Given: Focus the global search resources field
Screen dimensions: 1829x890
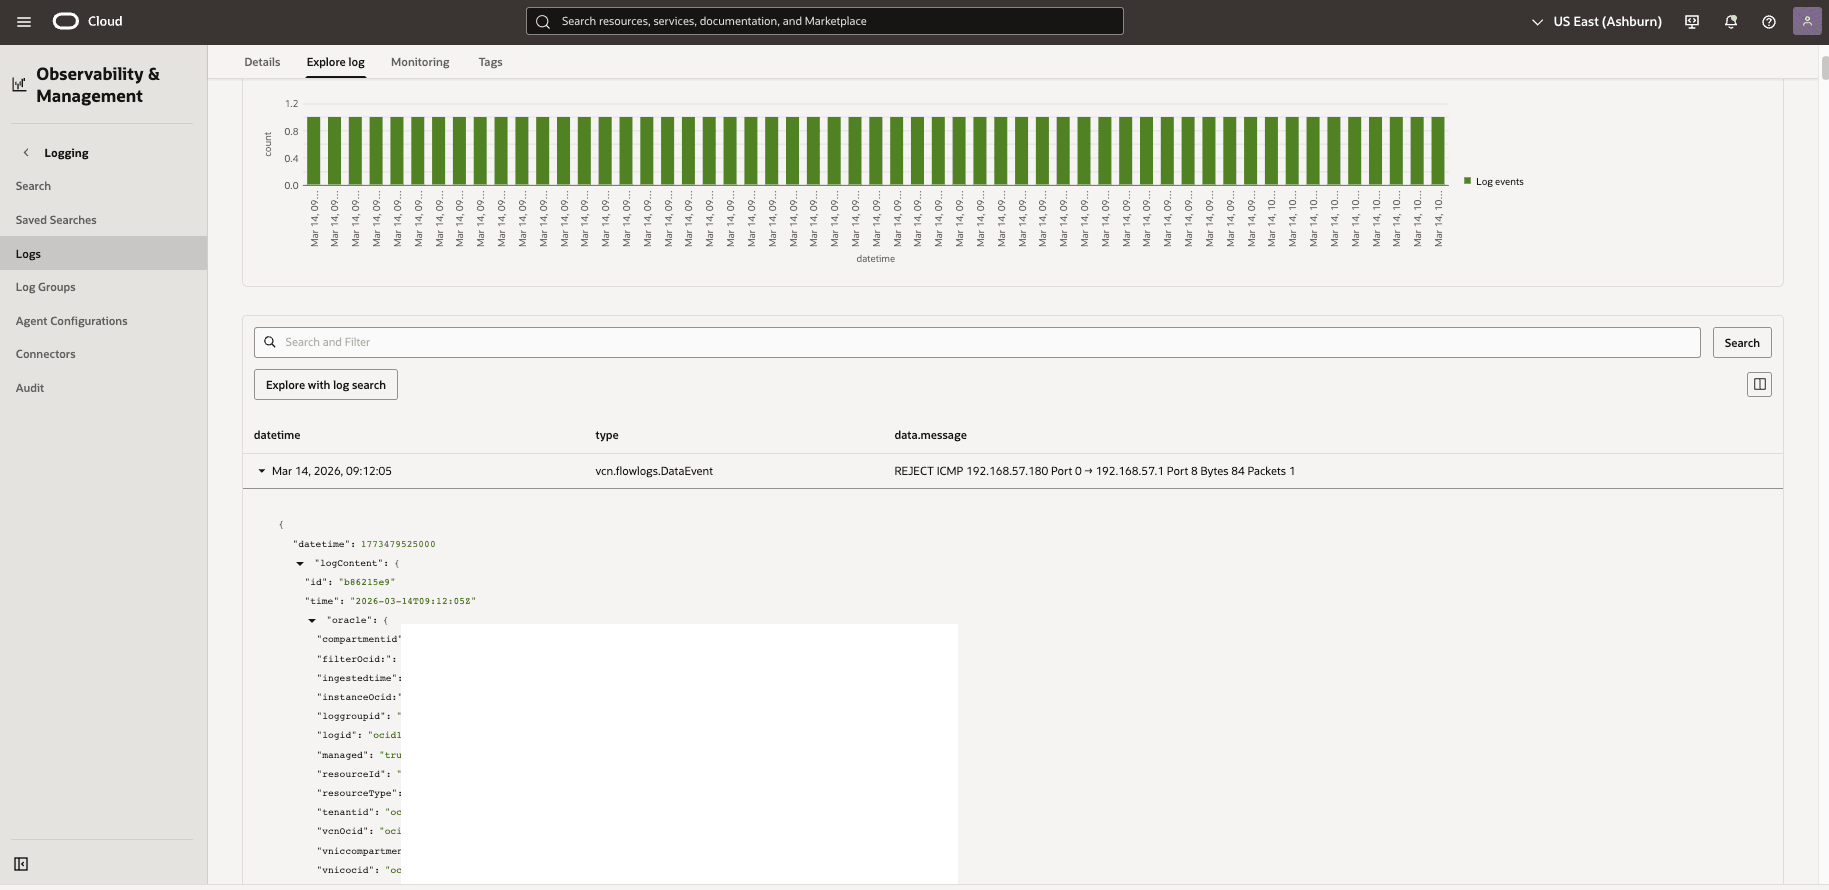Looking at the screenshot, I should [824, 21].
